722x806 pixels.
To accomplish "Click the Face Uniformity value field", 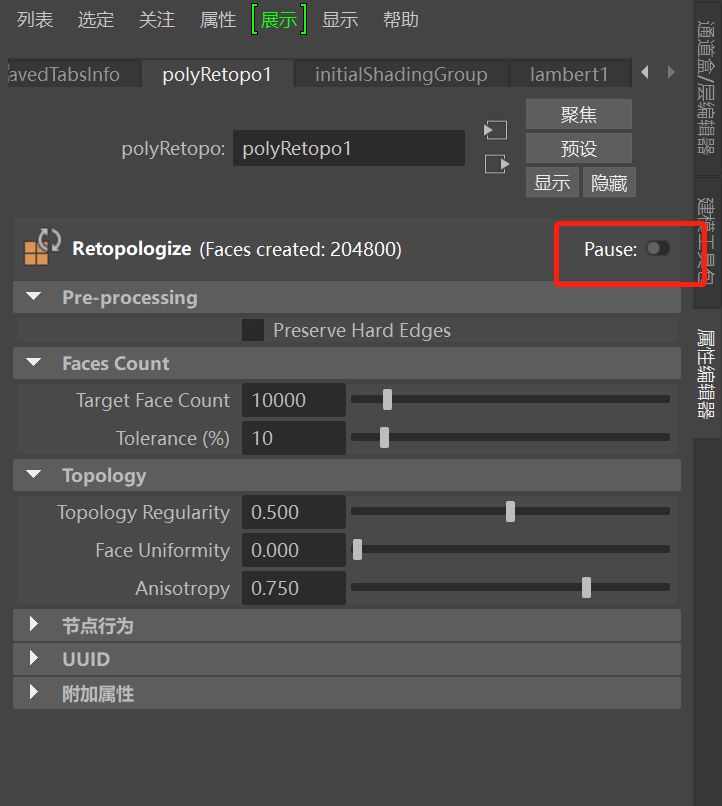I will click(x=294, y=550).
